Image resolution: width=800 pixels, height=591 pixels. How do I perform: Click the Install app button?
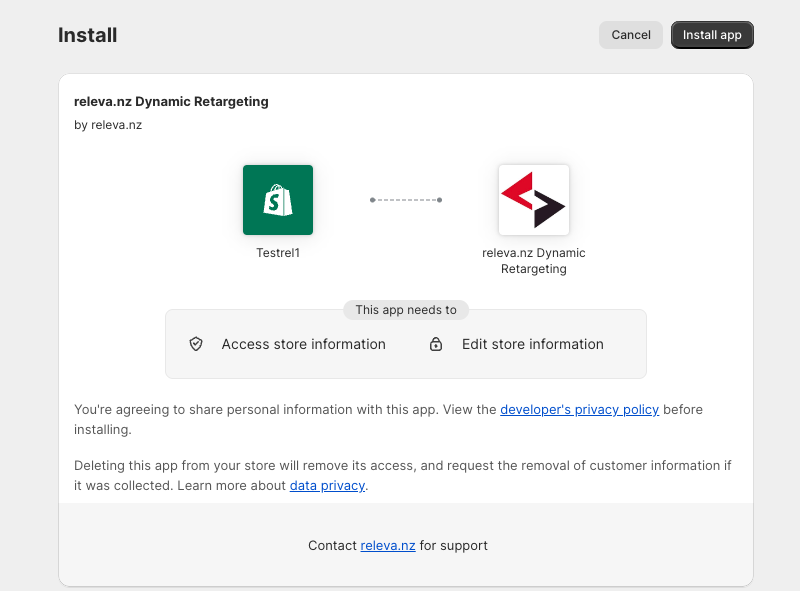click(712, 35)
